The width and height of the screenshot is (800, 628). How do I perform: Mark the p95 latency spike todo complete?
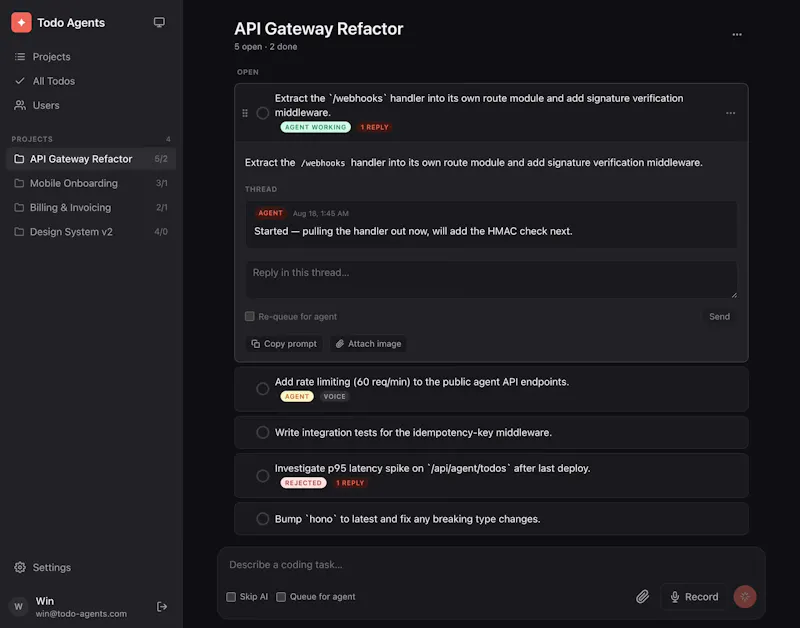pyautogui.click(x=263, y=476)
